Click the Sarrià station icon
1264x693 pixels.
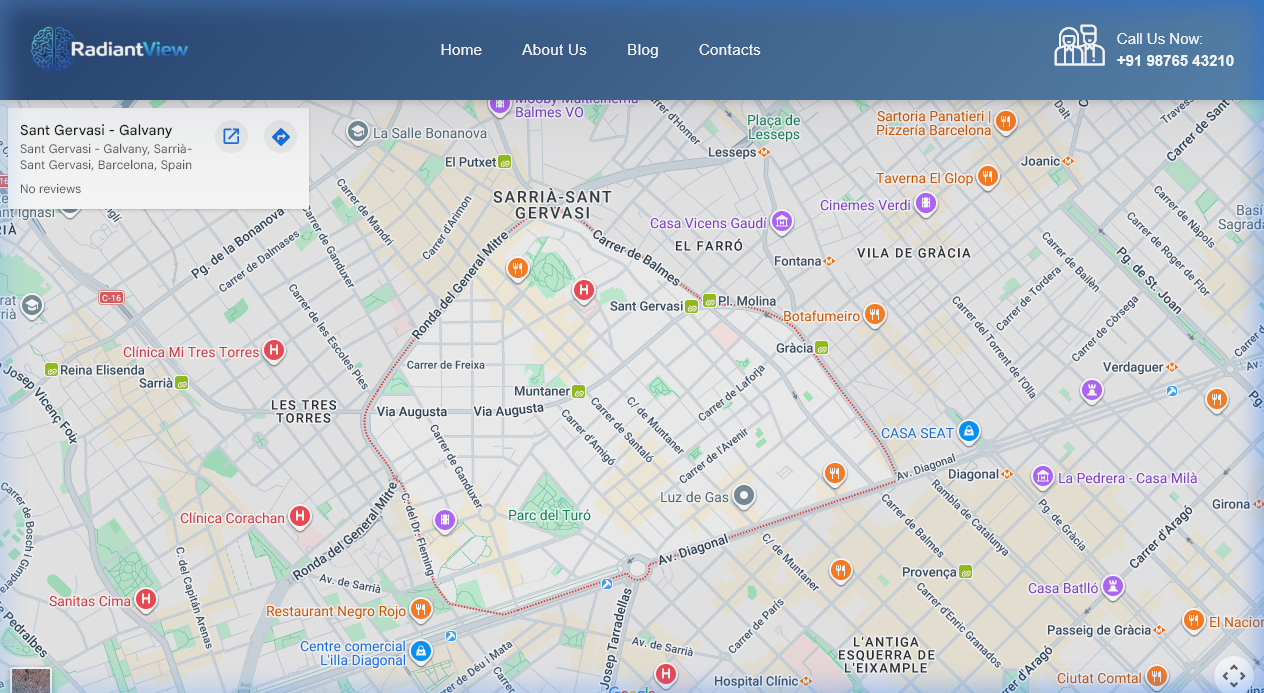(x=182, y=382)
